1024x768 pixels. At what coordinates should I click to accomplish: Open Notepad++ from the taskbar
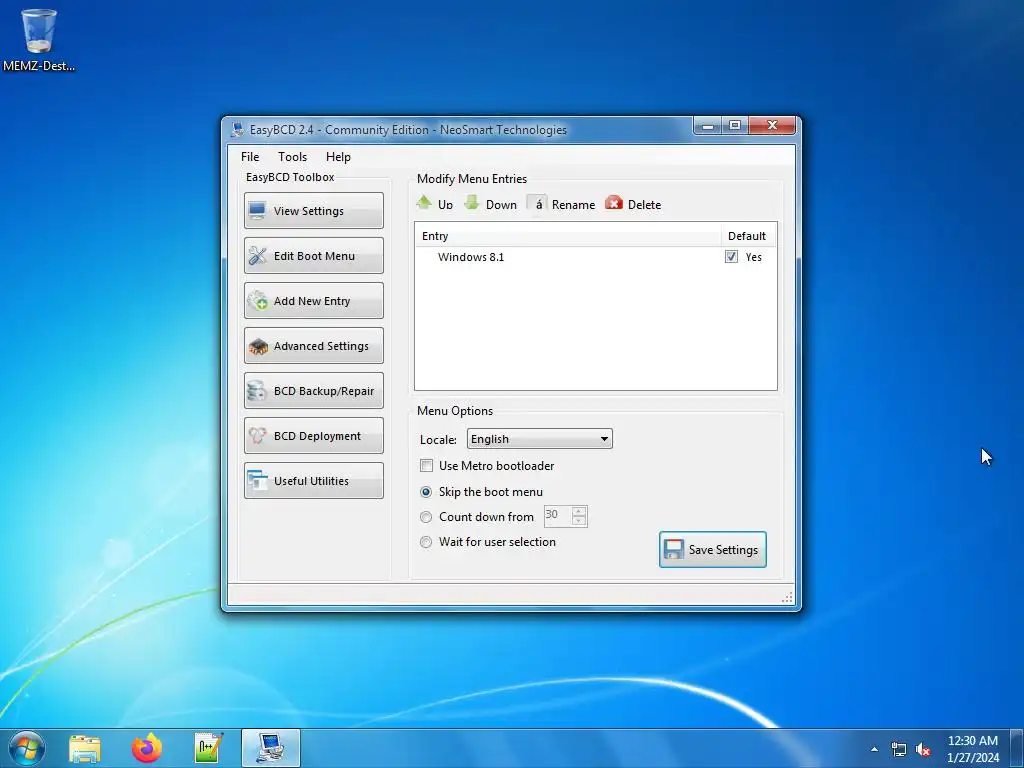[208, 748]
